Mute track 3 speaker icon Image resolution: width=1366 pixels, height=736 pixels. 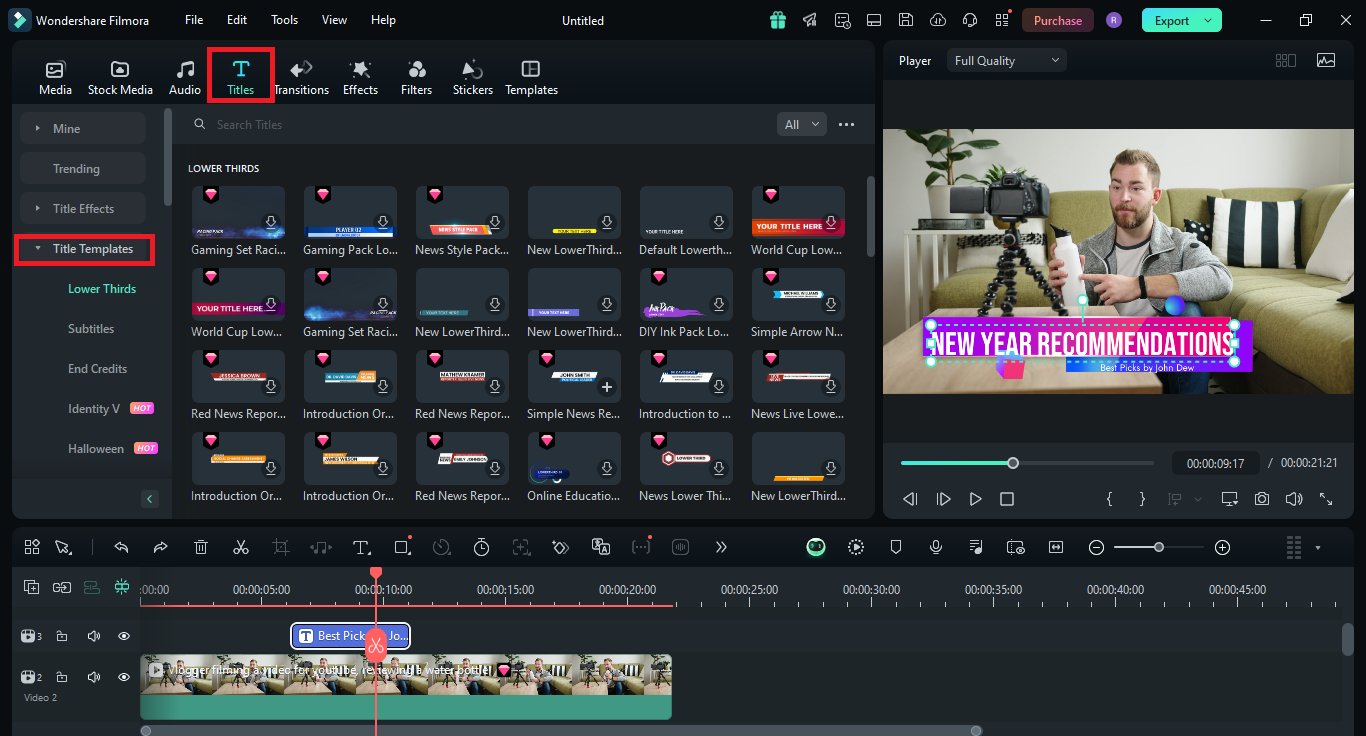(x=94, y=636)
